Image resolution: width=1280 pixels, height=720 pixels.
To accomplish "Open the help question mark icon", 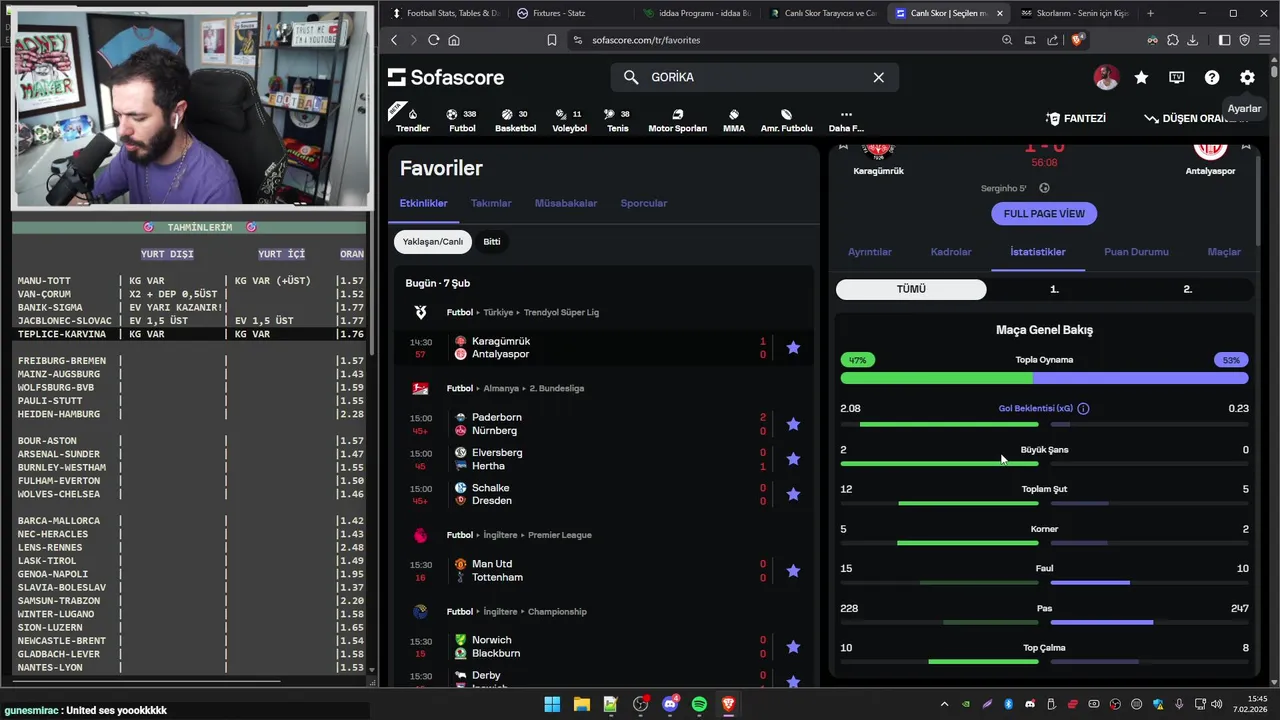I will 1212,77.
